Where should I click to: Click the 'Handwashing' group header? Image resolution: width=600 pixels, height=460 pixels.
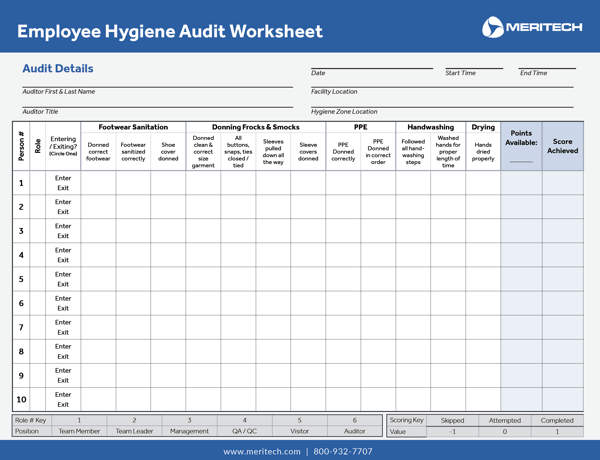(x=430, y=127)
